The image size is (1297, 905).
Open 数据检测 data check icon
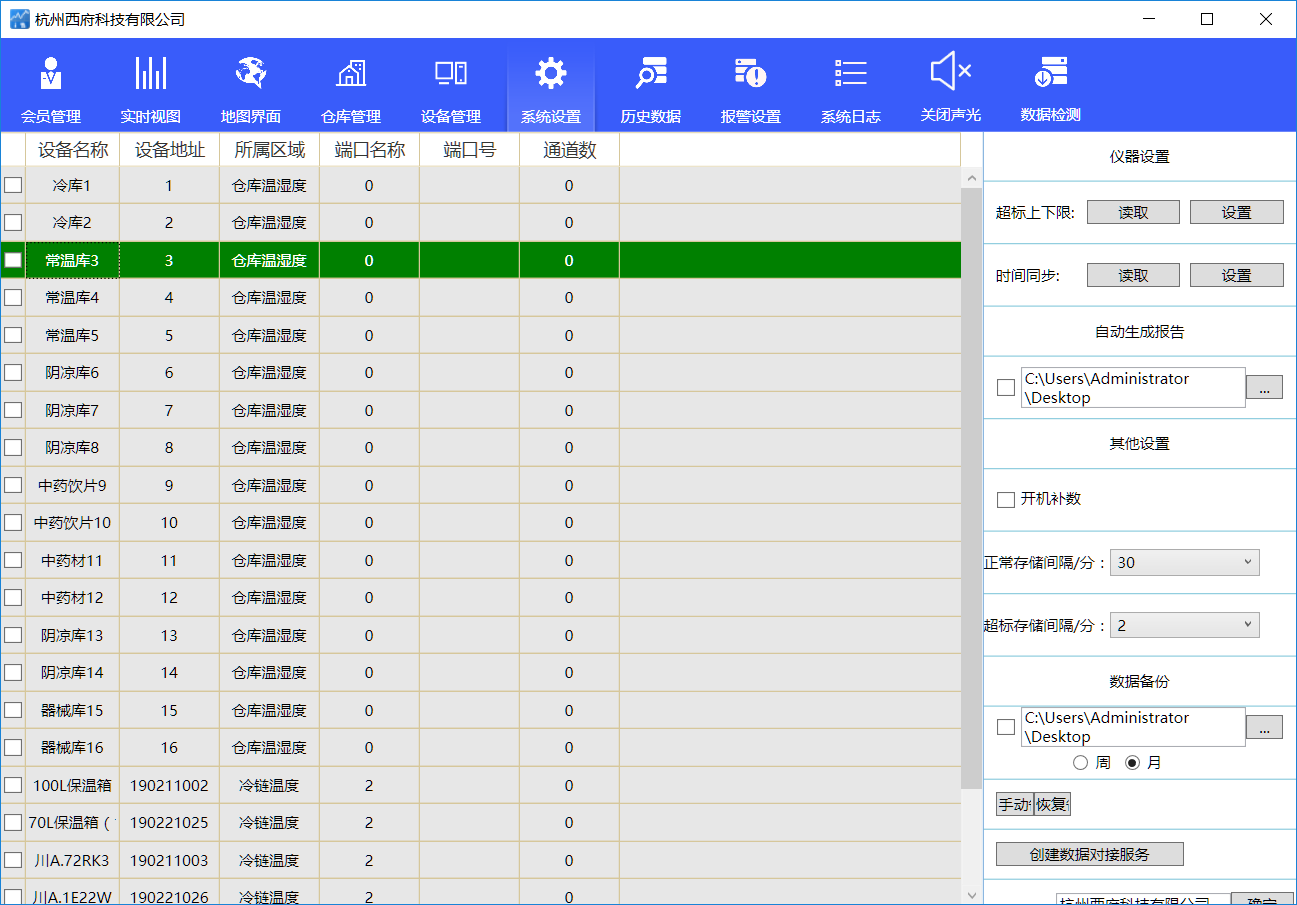1051,72
